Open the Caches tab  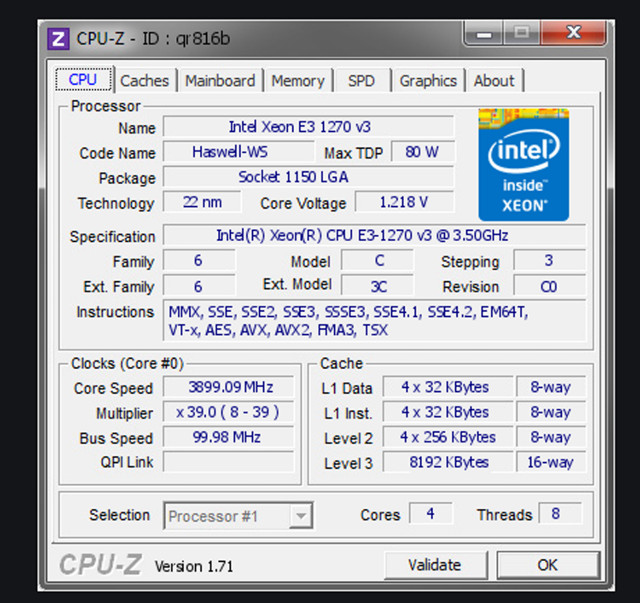click(x=144, y=81)
